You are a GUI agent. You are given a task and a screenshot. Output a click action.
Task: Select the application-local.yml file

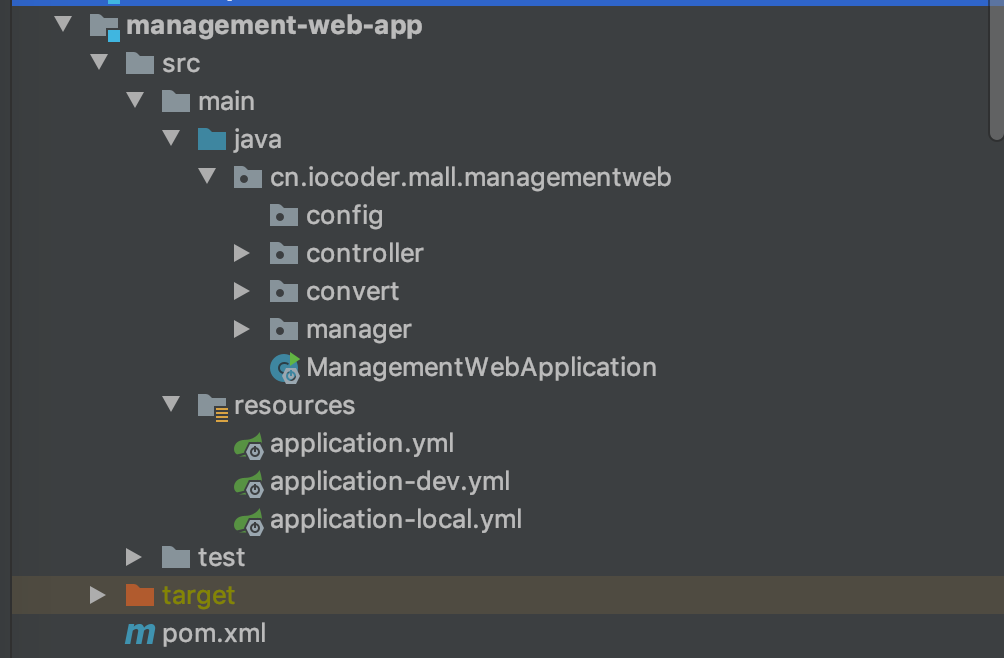pos(395,520)
